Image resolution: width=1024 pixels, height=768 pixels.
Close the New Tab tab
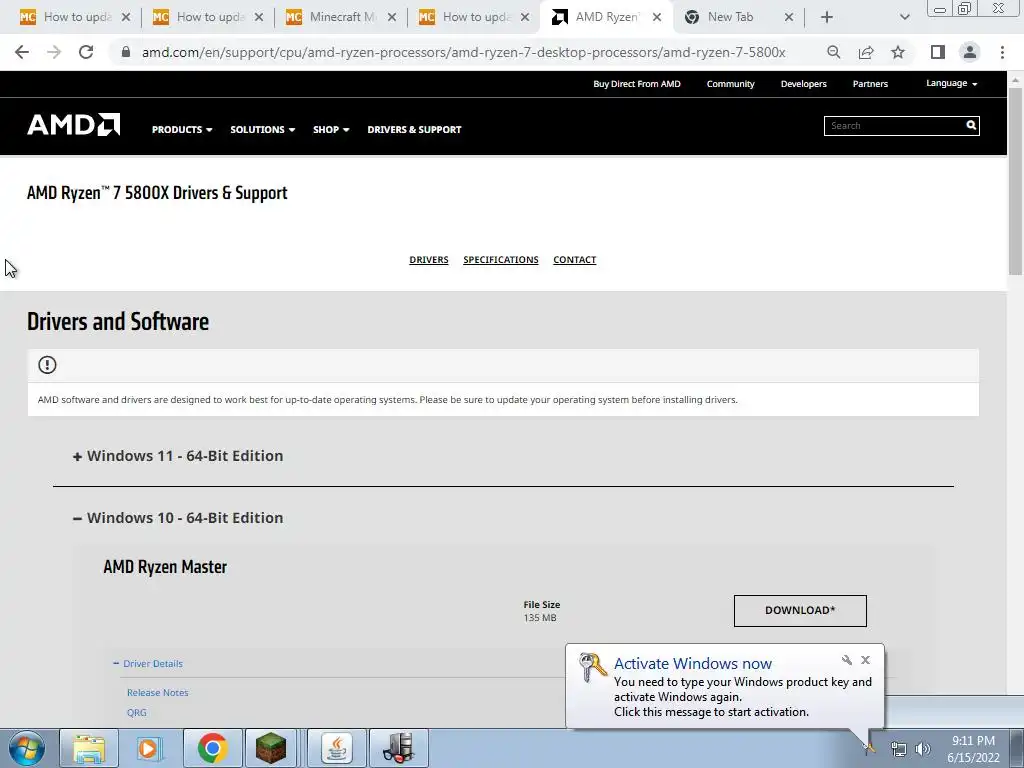tap(789, 18)
